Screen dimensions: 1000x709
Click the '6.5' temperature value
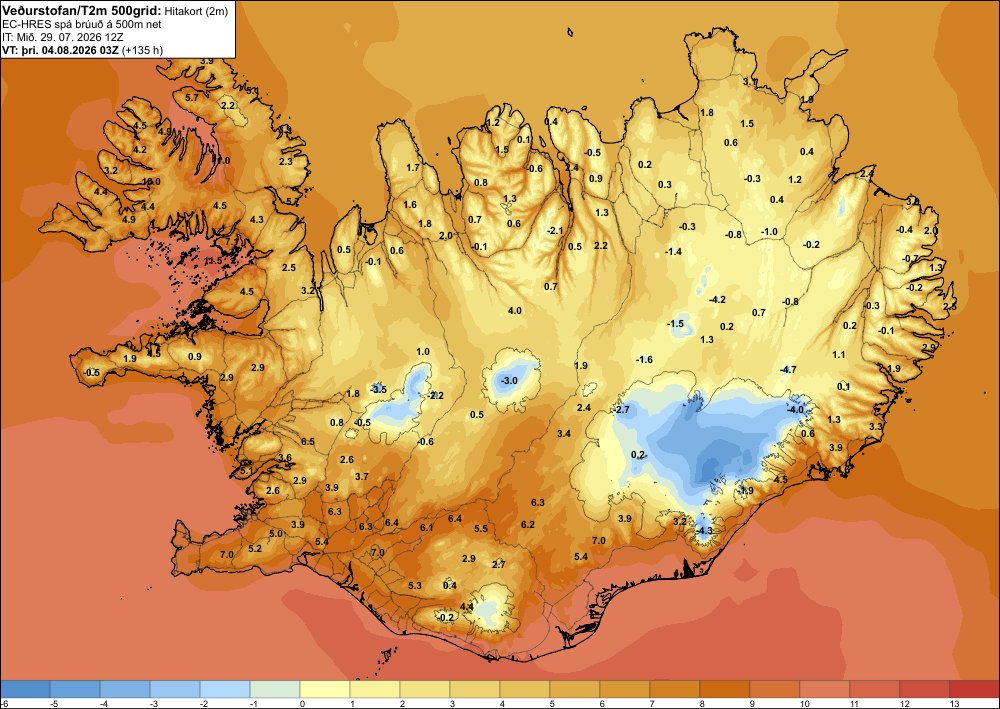tap(308, 442)
